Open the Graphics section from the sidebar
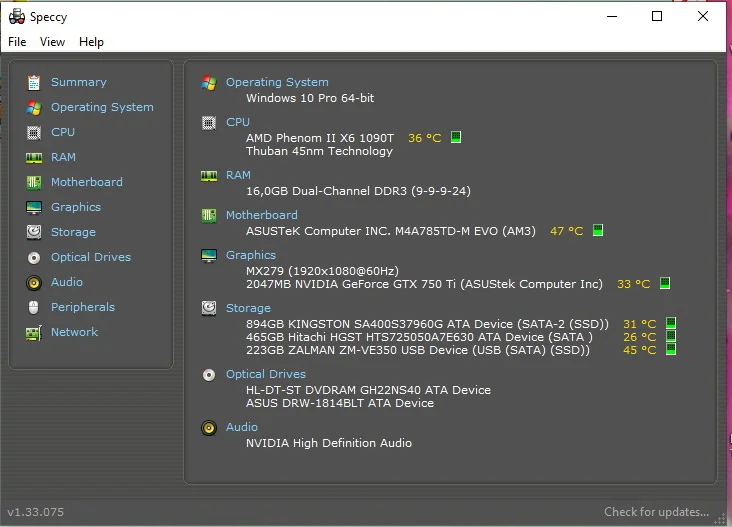 click(x=76, y=207)
